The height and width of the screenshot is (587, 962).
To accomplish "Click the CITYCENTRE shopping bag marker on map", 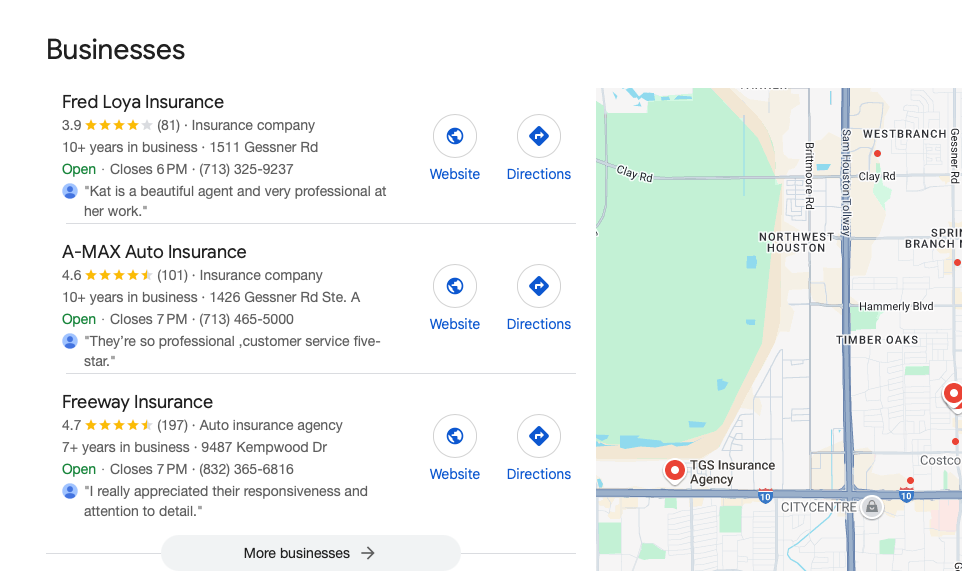I will (x=872, y=507).
